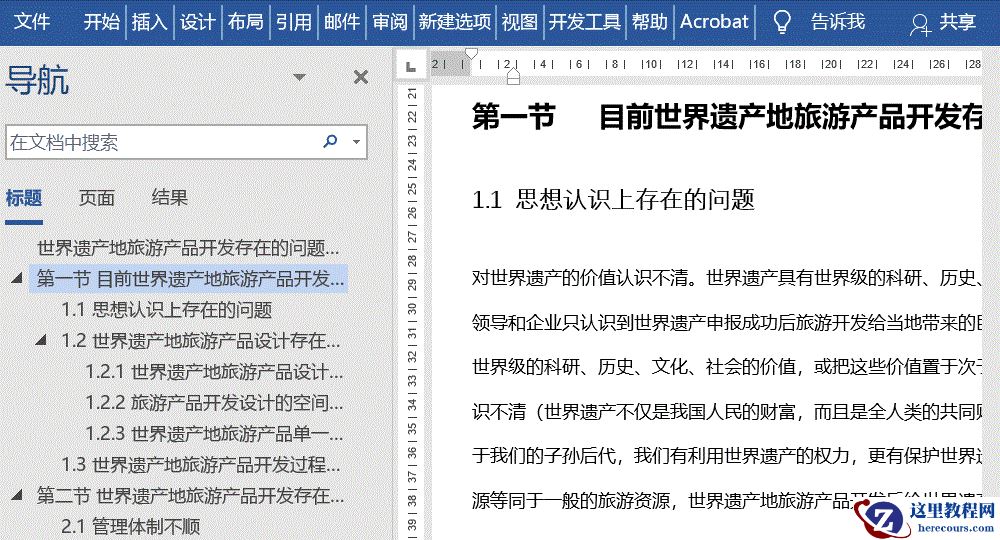This screenshot has width=1000, height=540.
Task: Go to heading 1.2 世界遗产地旅游产品设计存在
Action: tap(201, 340)
